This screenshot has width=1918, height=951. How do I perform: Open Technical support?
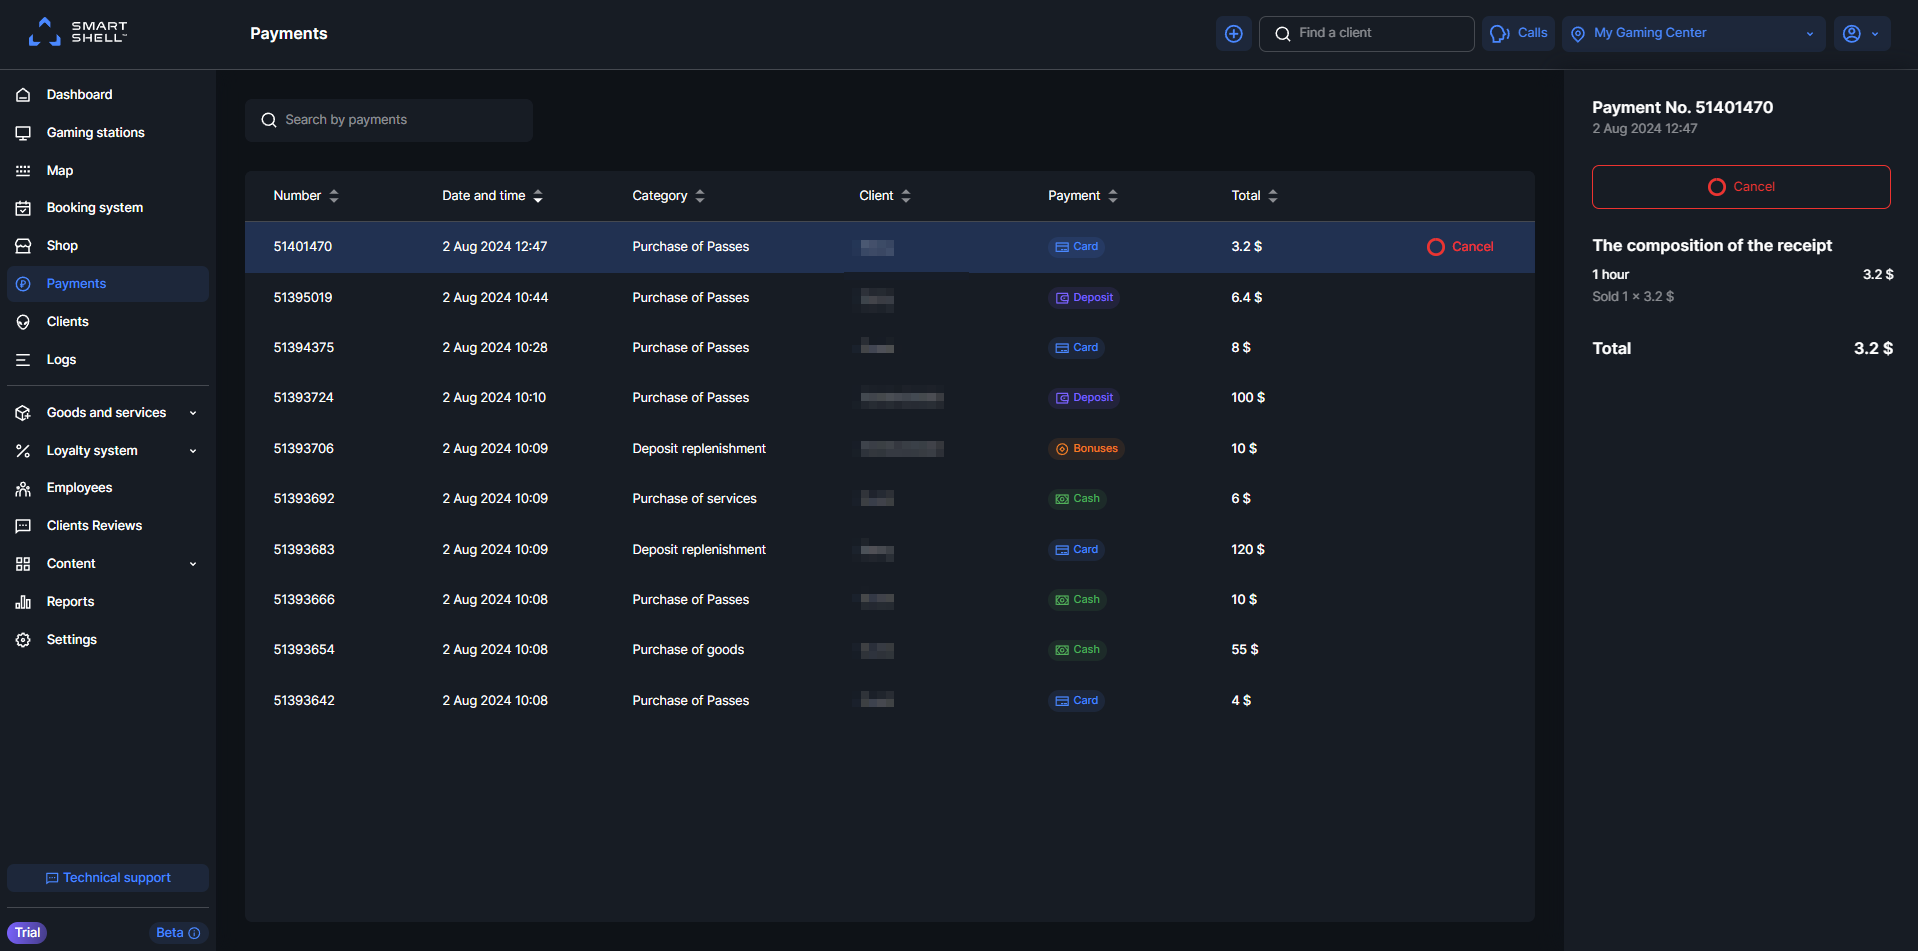pos(108,878)
